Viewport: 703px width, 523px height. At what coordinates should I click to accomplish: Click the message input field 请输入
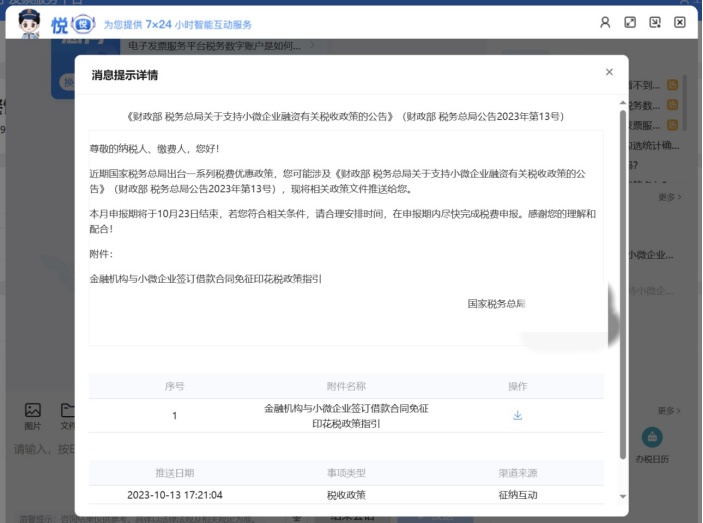point(40,450)
